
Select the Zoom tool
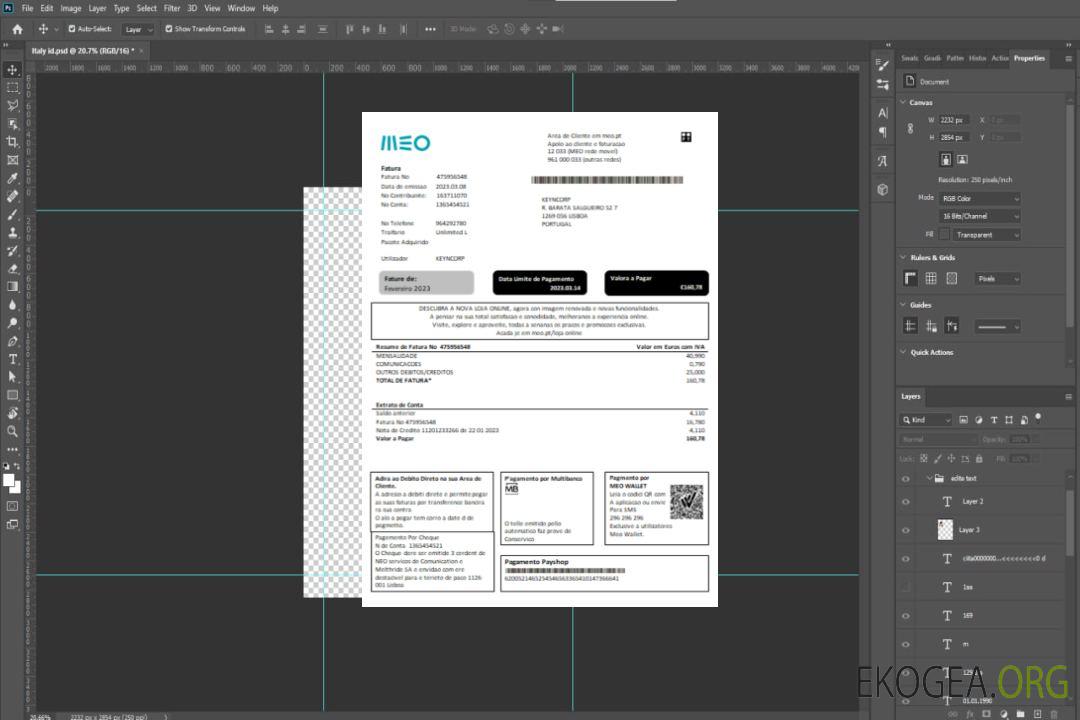point(13,431)
